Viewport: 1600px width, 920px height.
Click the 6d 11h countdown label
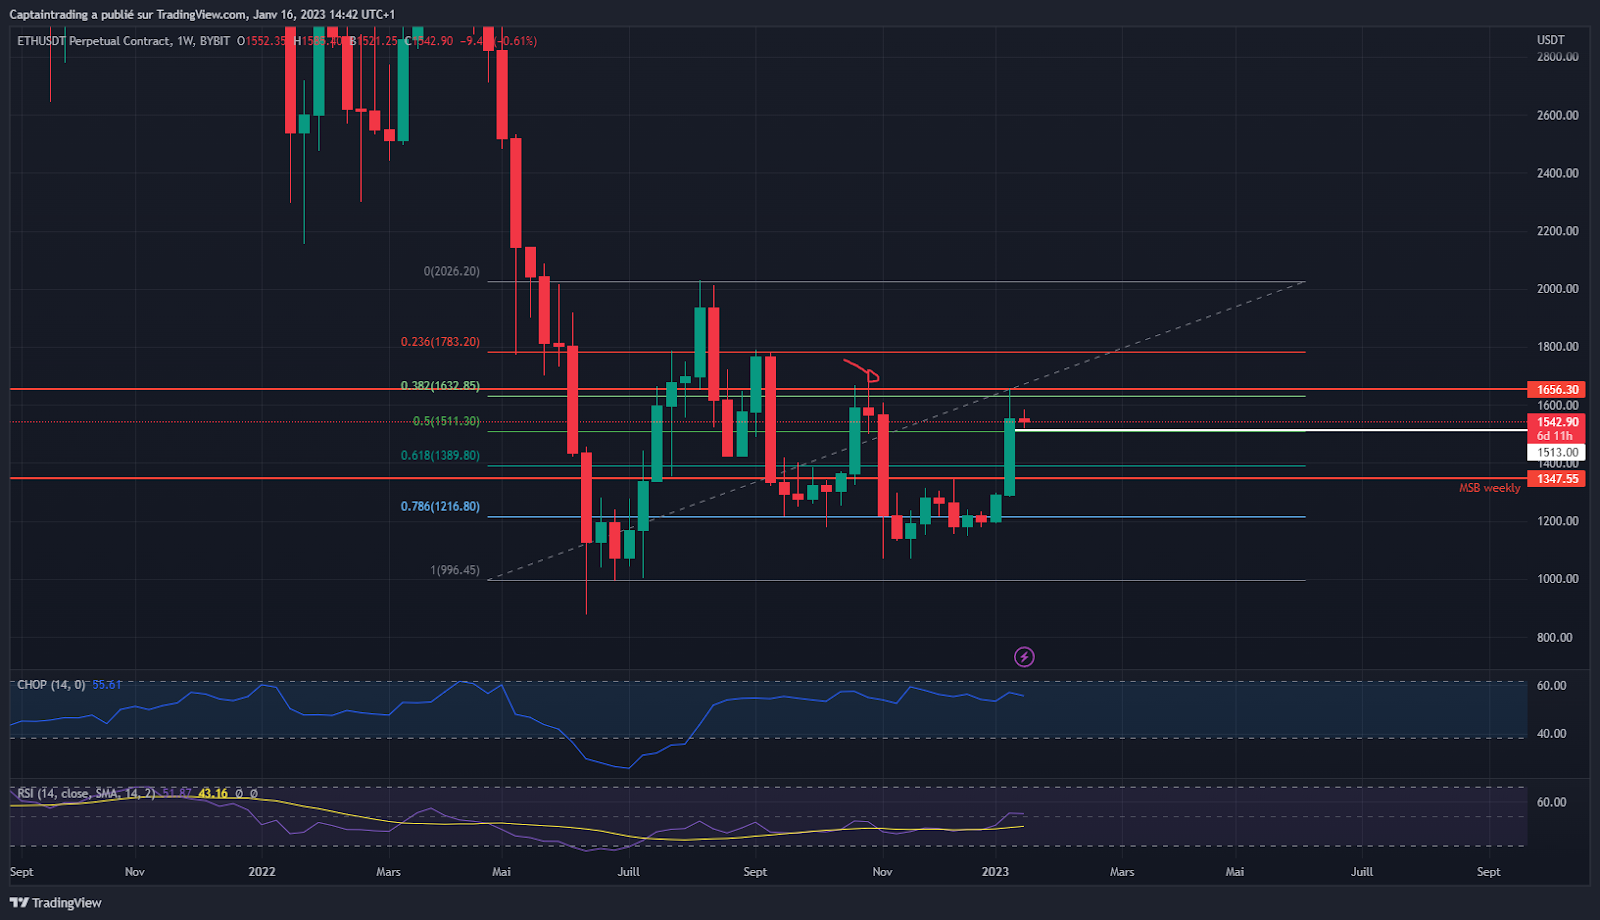(1556, 436)
